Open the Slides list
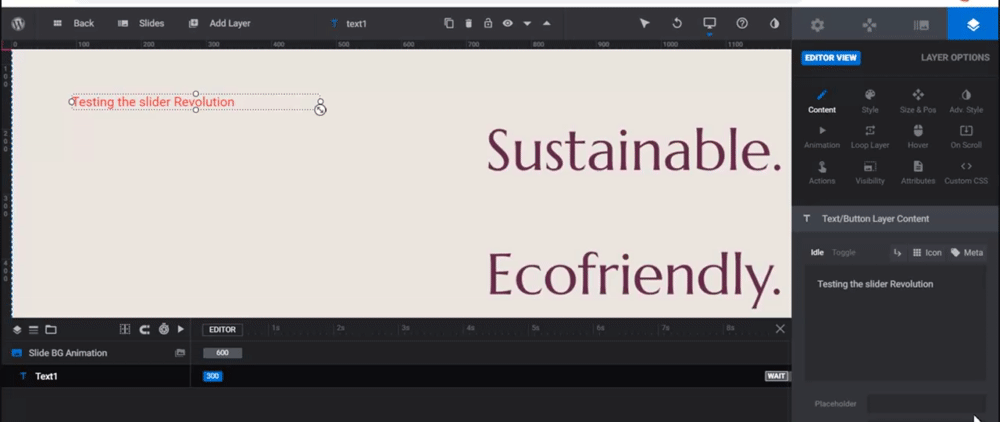The image size is (1000, 422). coord(142,24)
